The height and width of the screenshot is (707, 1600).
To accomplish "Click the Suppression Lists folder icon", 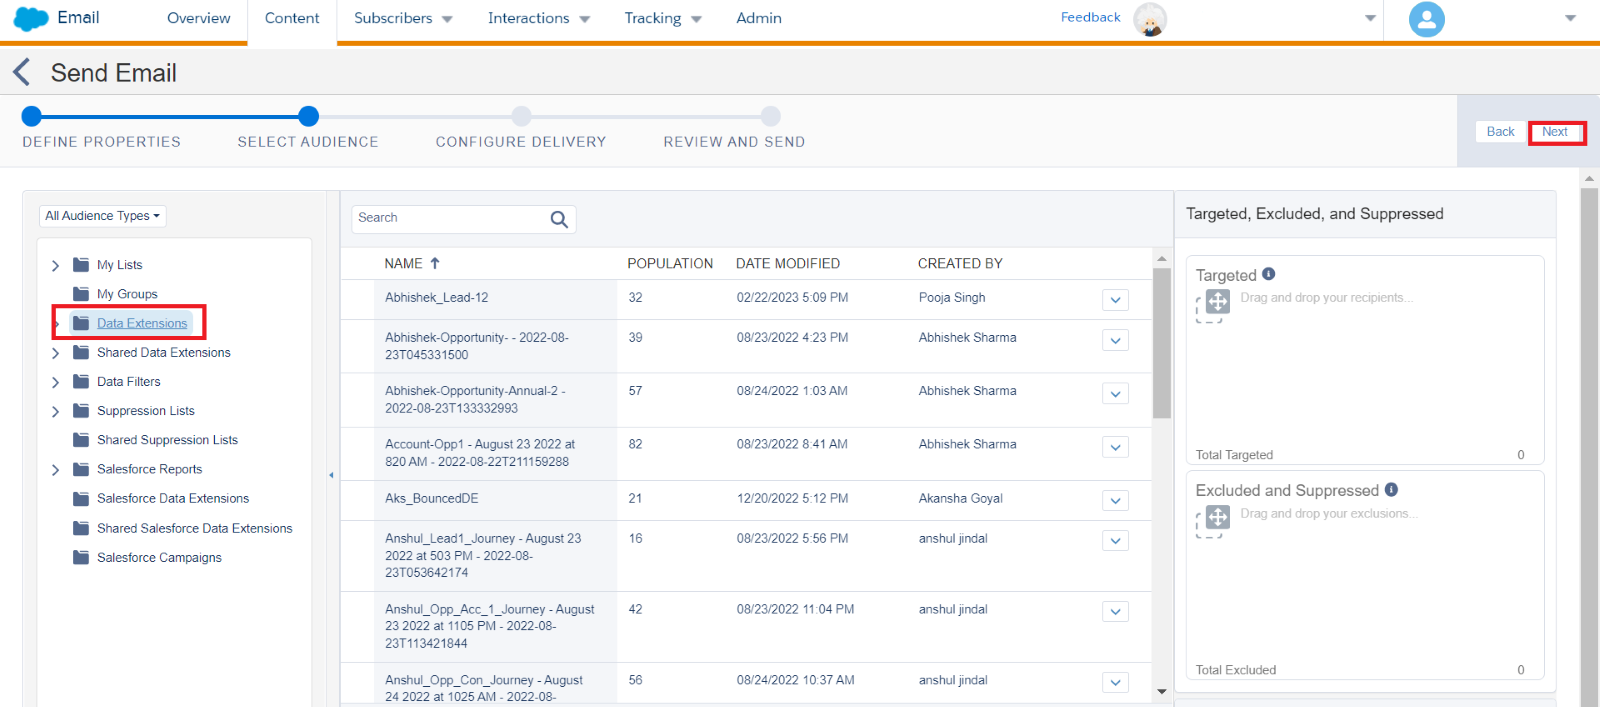I will click(x=81, y=410).
